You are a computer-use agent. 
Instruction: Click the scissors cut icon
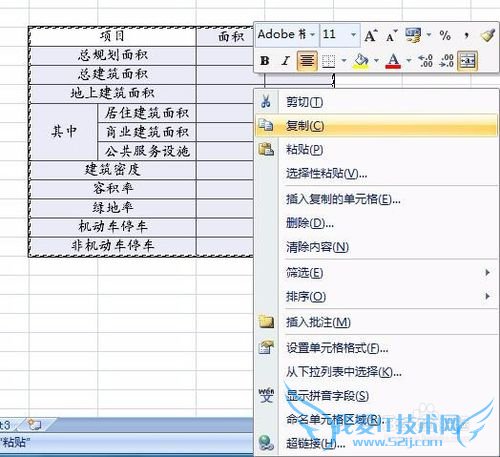coord(266,101)
